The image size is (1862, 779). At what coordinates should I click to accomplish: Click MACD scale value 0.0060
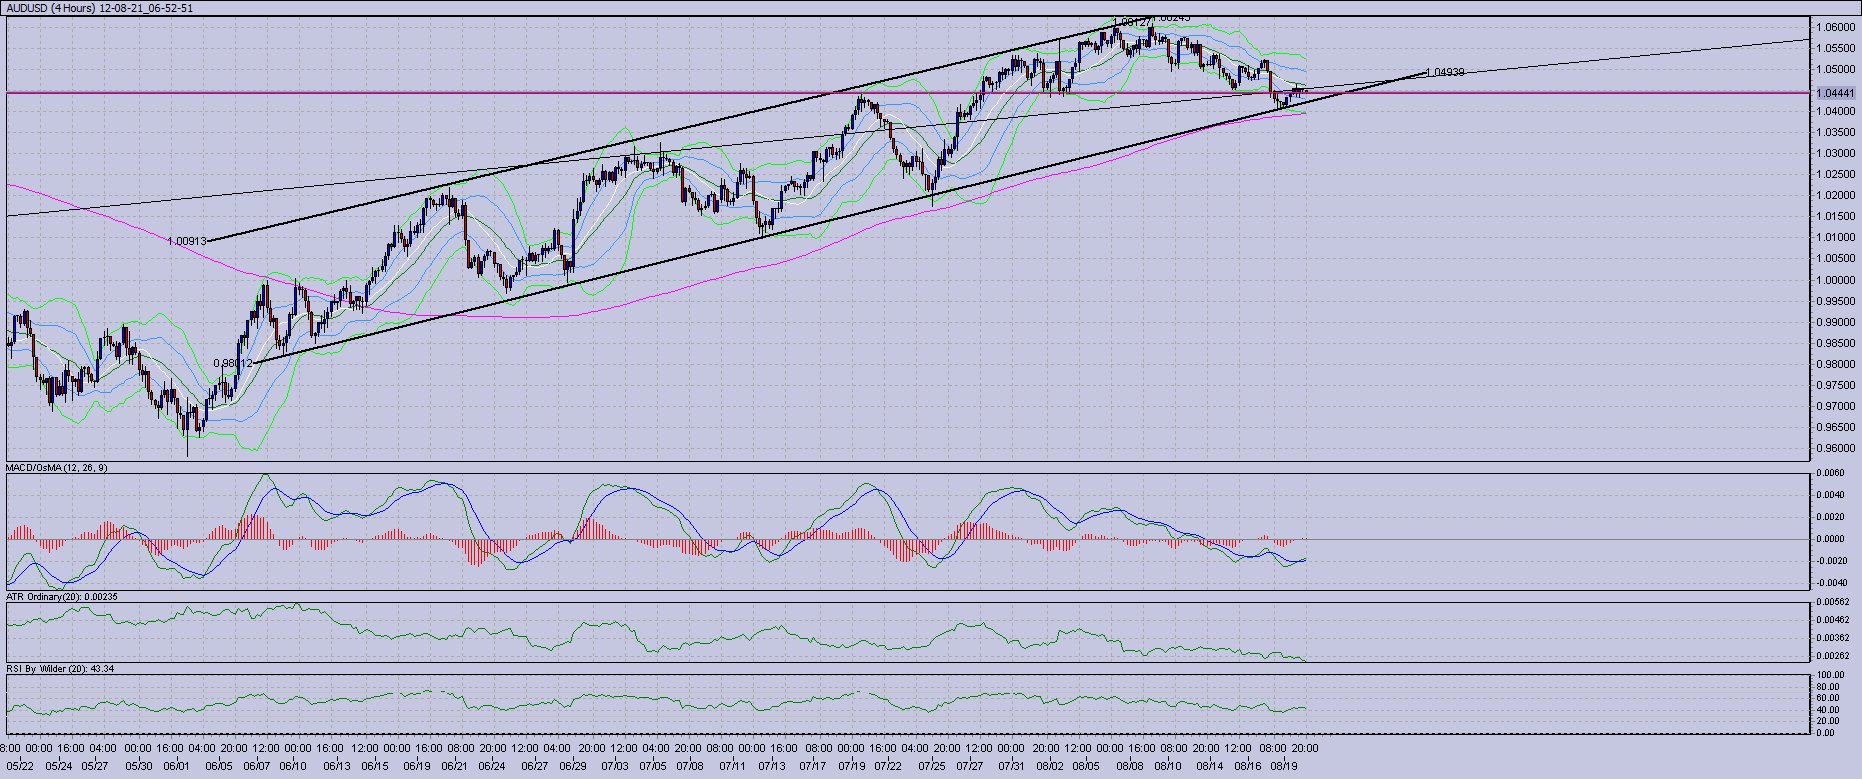click(x=1831, y=472)
